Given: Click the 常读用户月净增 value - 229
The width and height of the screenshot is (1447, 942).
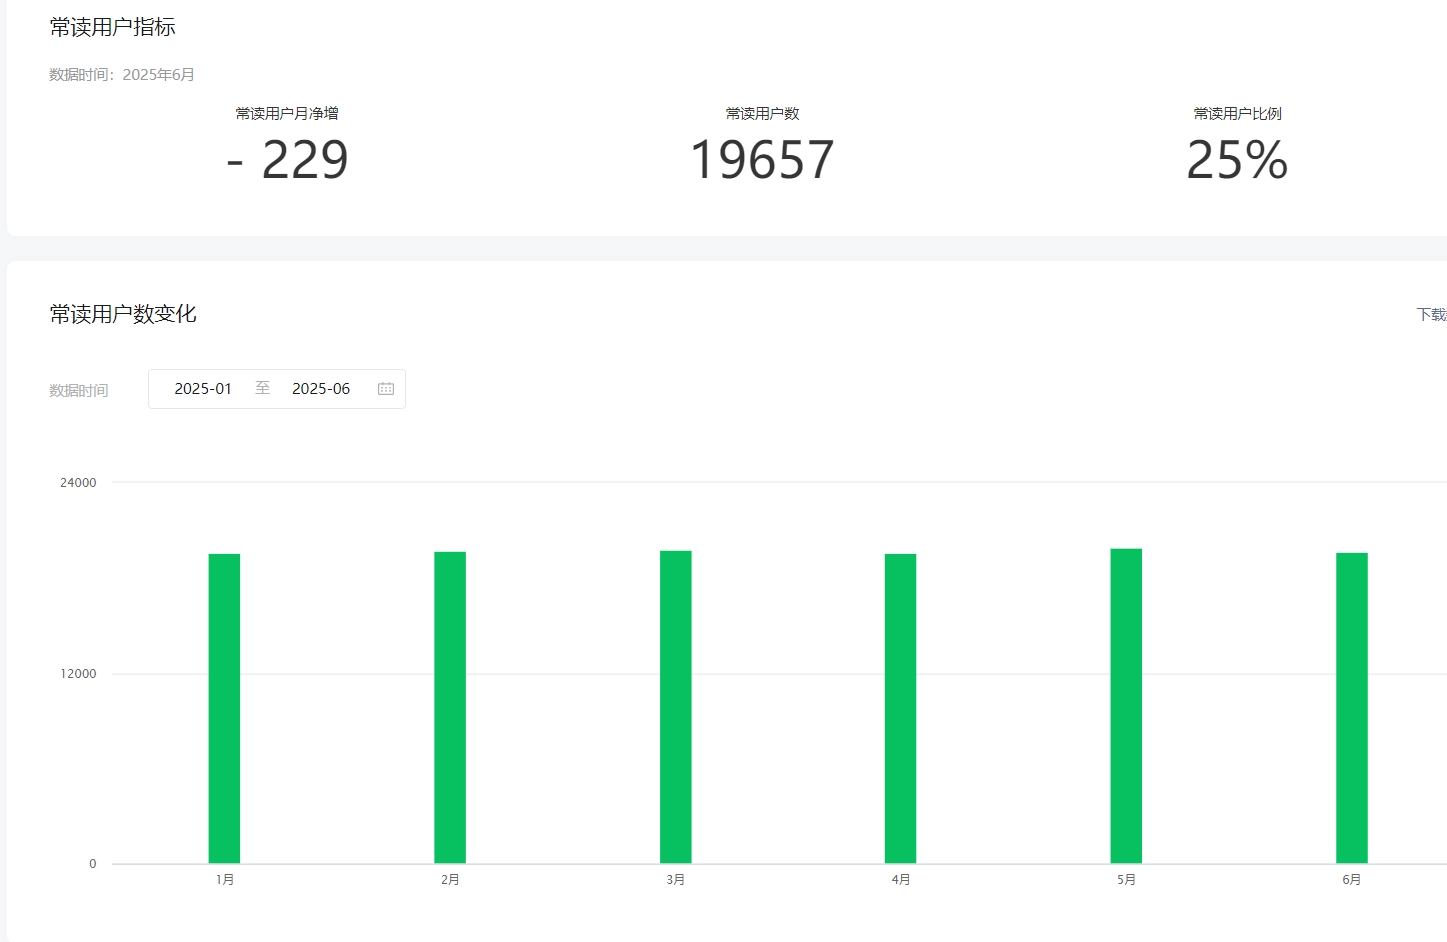Looking at the screenshot, I should 287,160.
